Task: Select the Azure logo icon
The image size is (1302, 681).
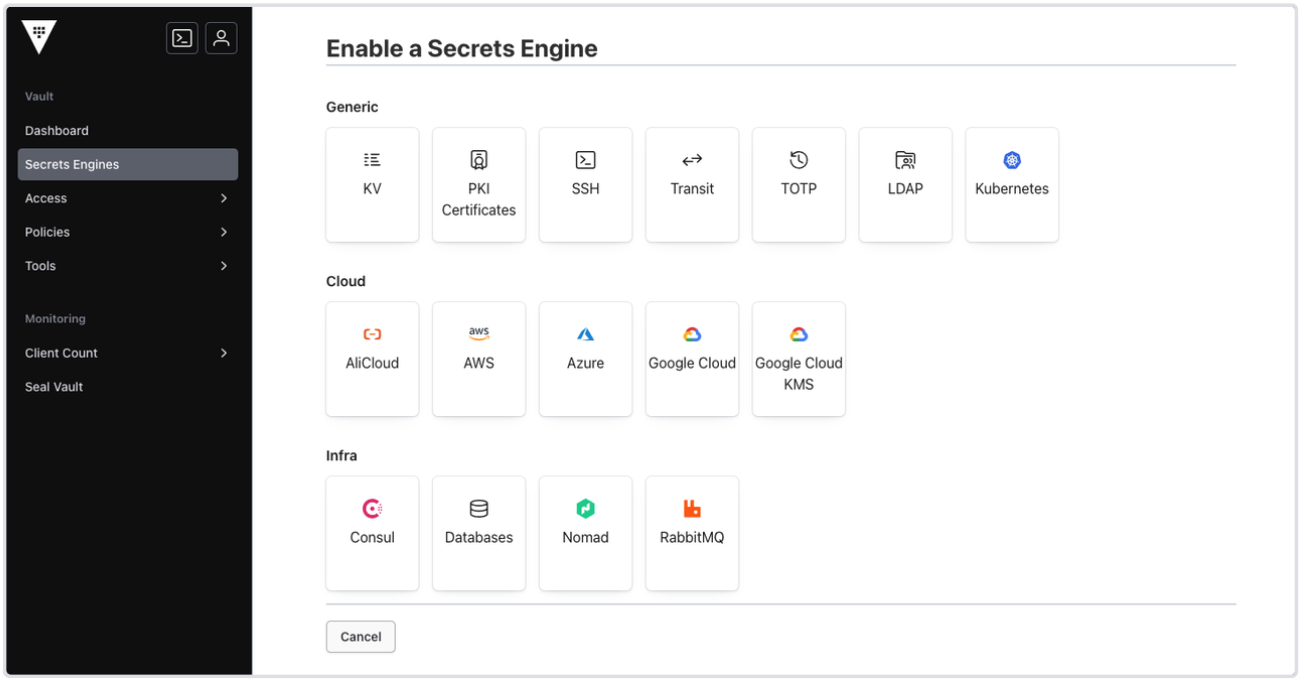Action: [585, 335]
